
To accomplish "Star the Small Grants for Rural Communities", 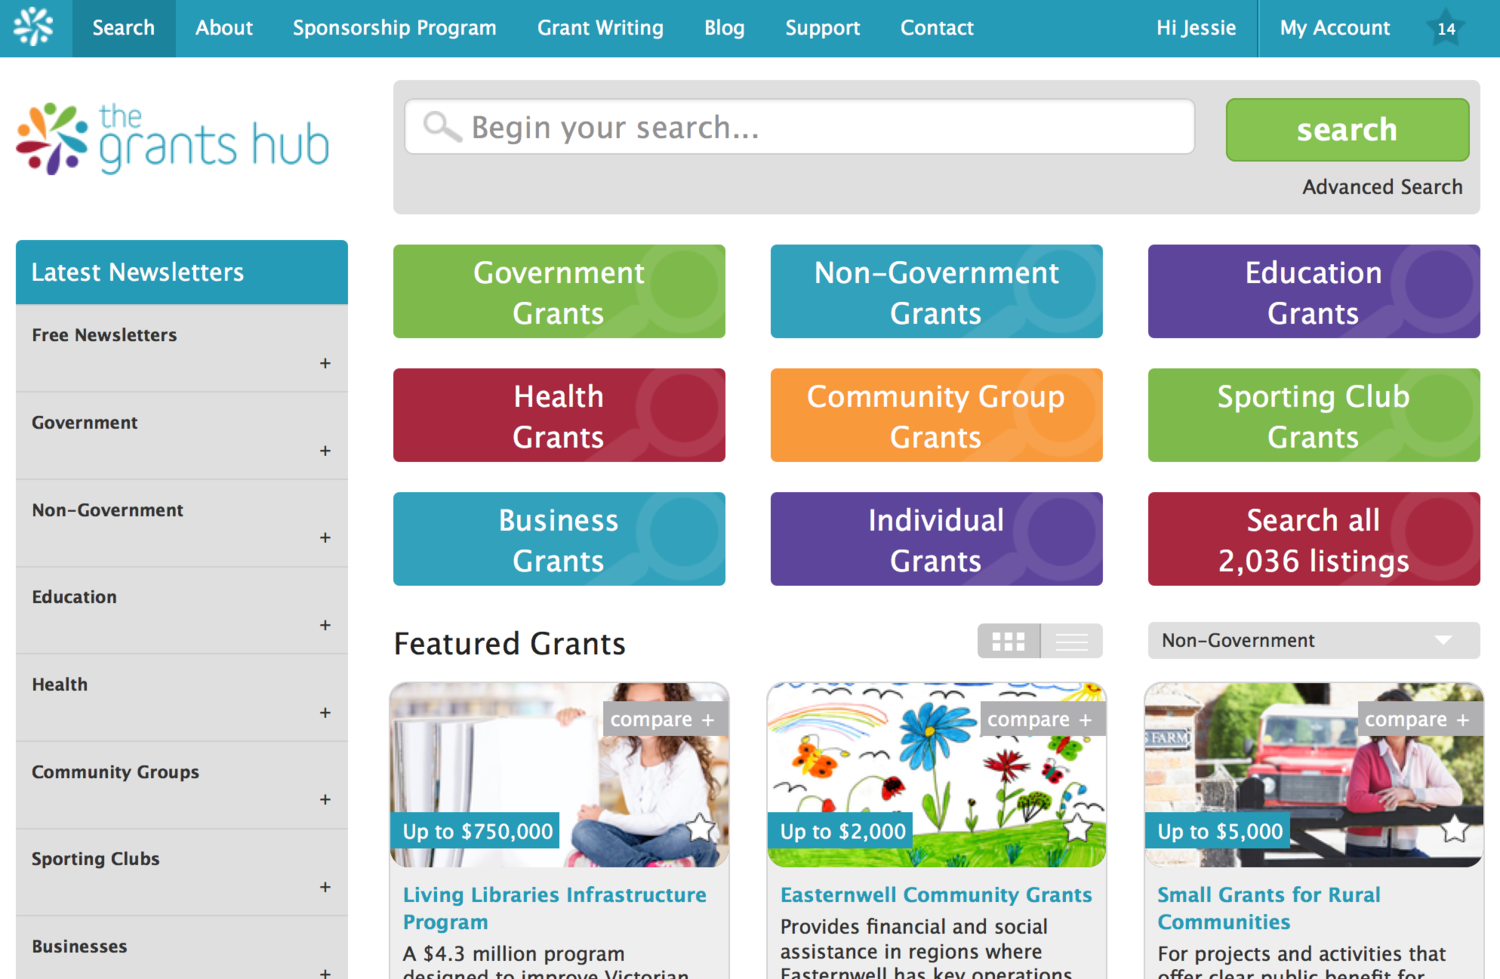I will point(1455,828).
